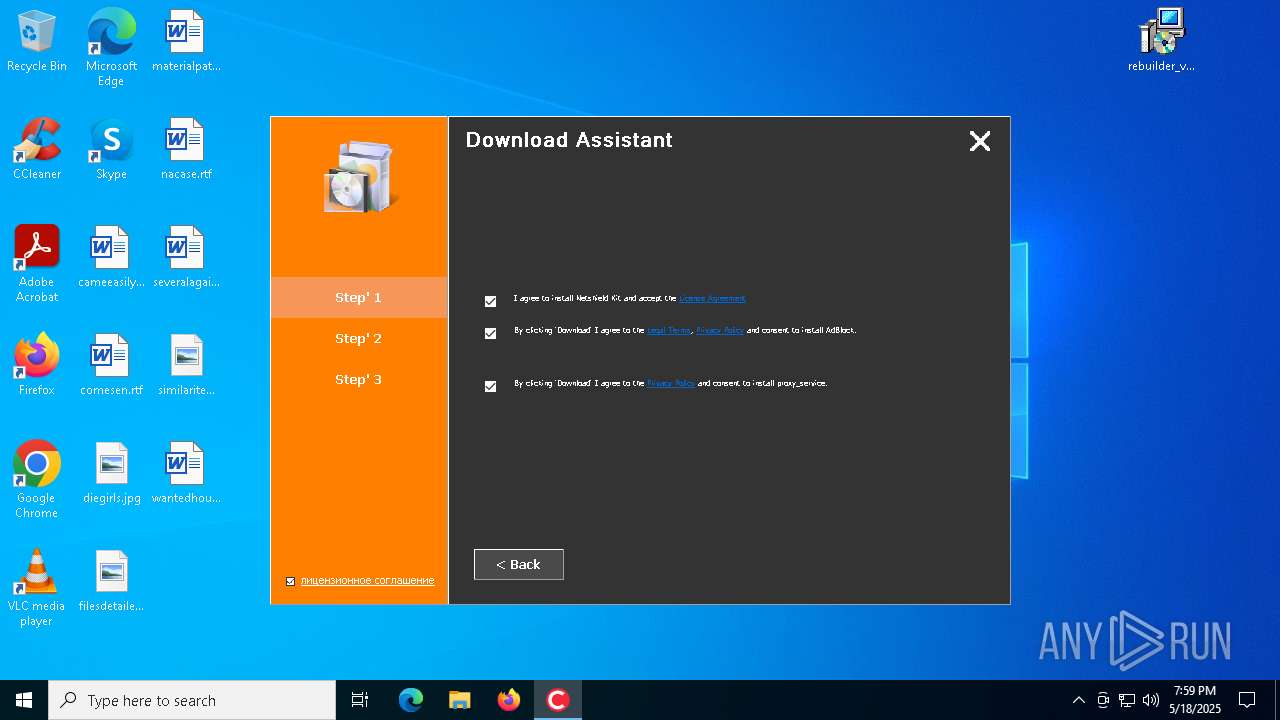Uncheck the NetShield Kit install agreement checkbox

(x=490, y=301)
